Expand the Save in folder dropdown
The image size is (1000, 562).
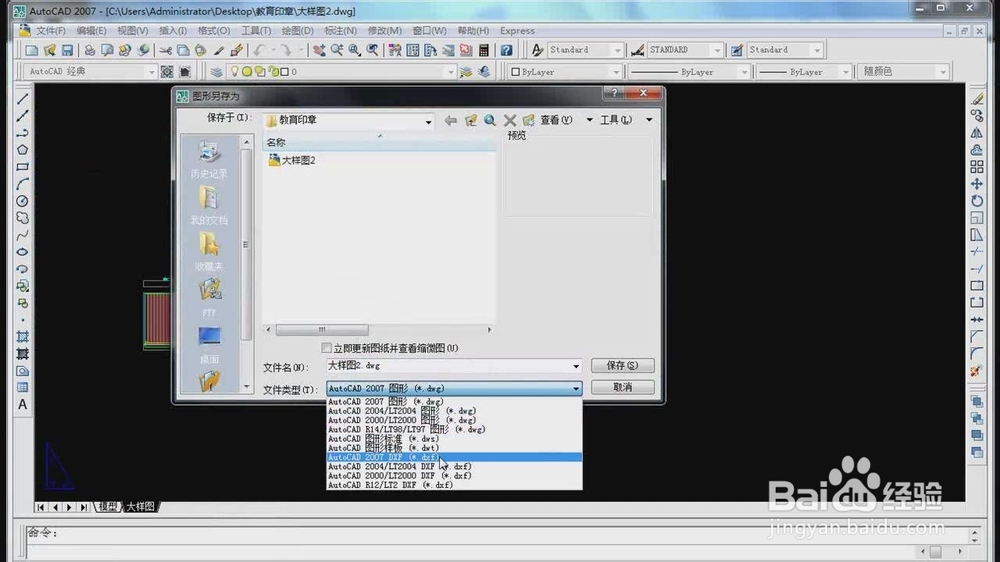[x=429, y=121]
